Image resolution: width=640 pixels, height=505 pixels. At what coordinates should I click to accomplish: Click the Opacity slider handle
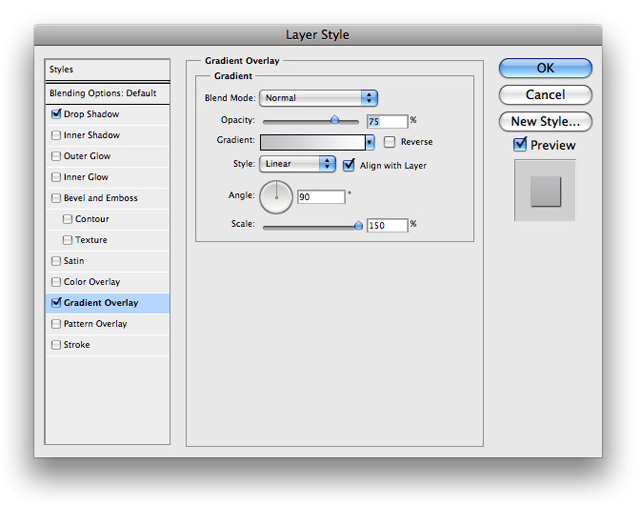[x=335, y=120]
